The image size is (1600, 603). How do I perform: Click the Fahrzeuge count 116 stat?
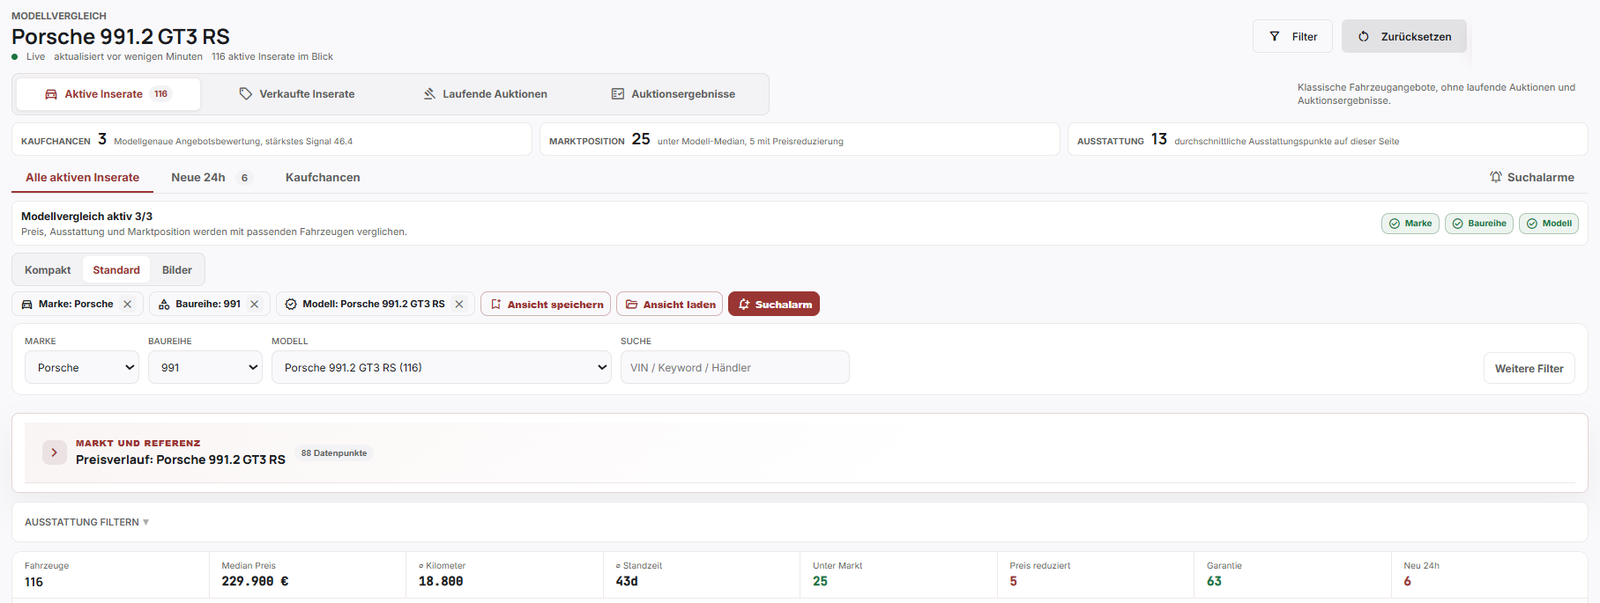(34, 582)
